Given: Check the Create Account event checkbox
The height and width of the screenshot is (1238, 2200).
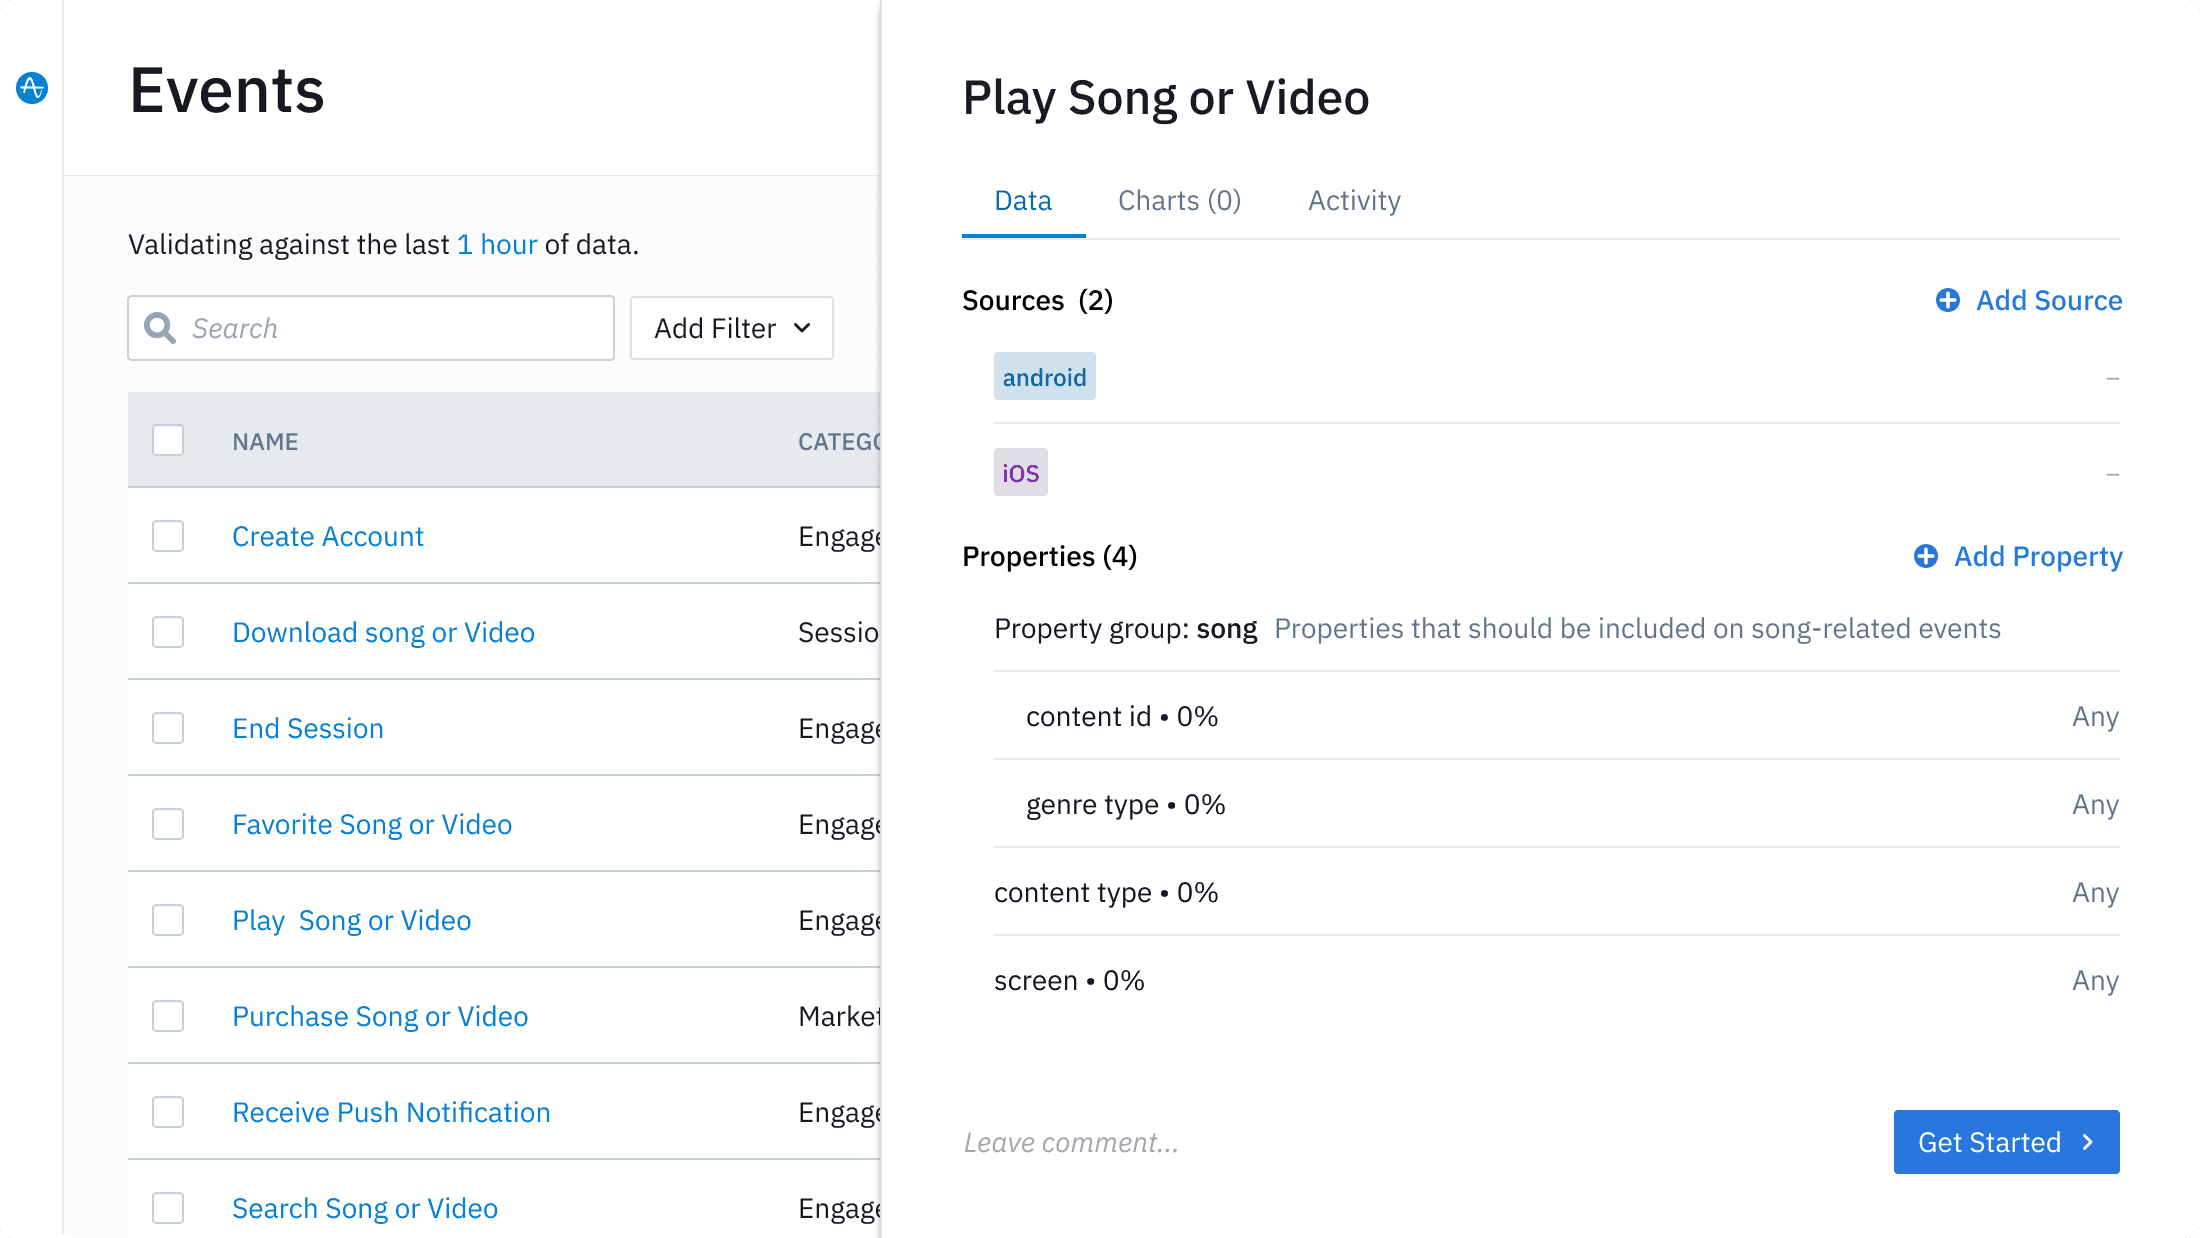Looking at the screenshot, I should pyautogui.click(x=167, y=536).
